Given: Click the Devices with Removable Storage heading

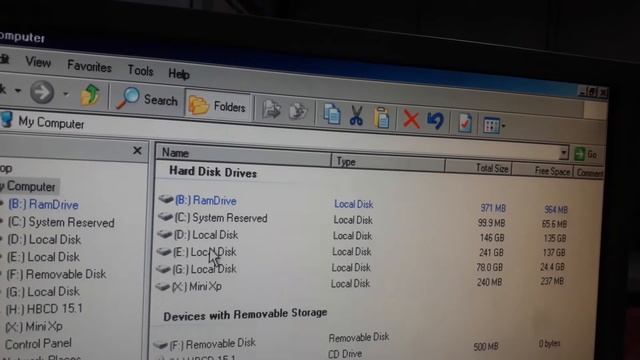Looking at the screenshot, I should coord(245,314).
